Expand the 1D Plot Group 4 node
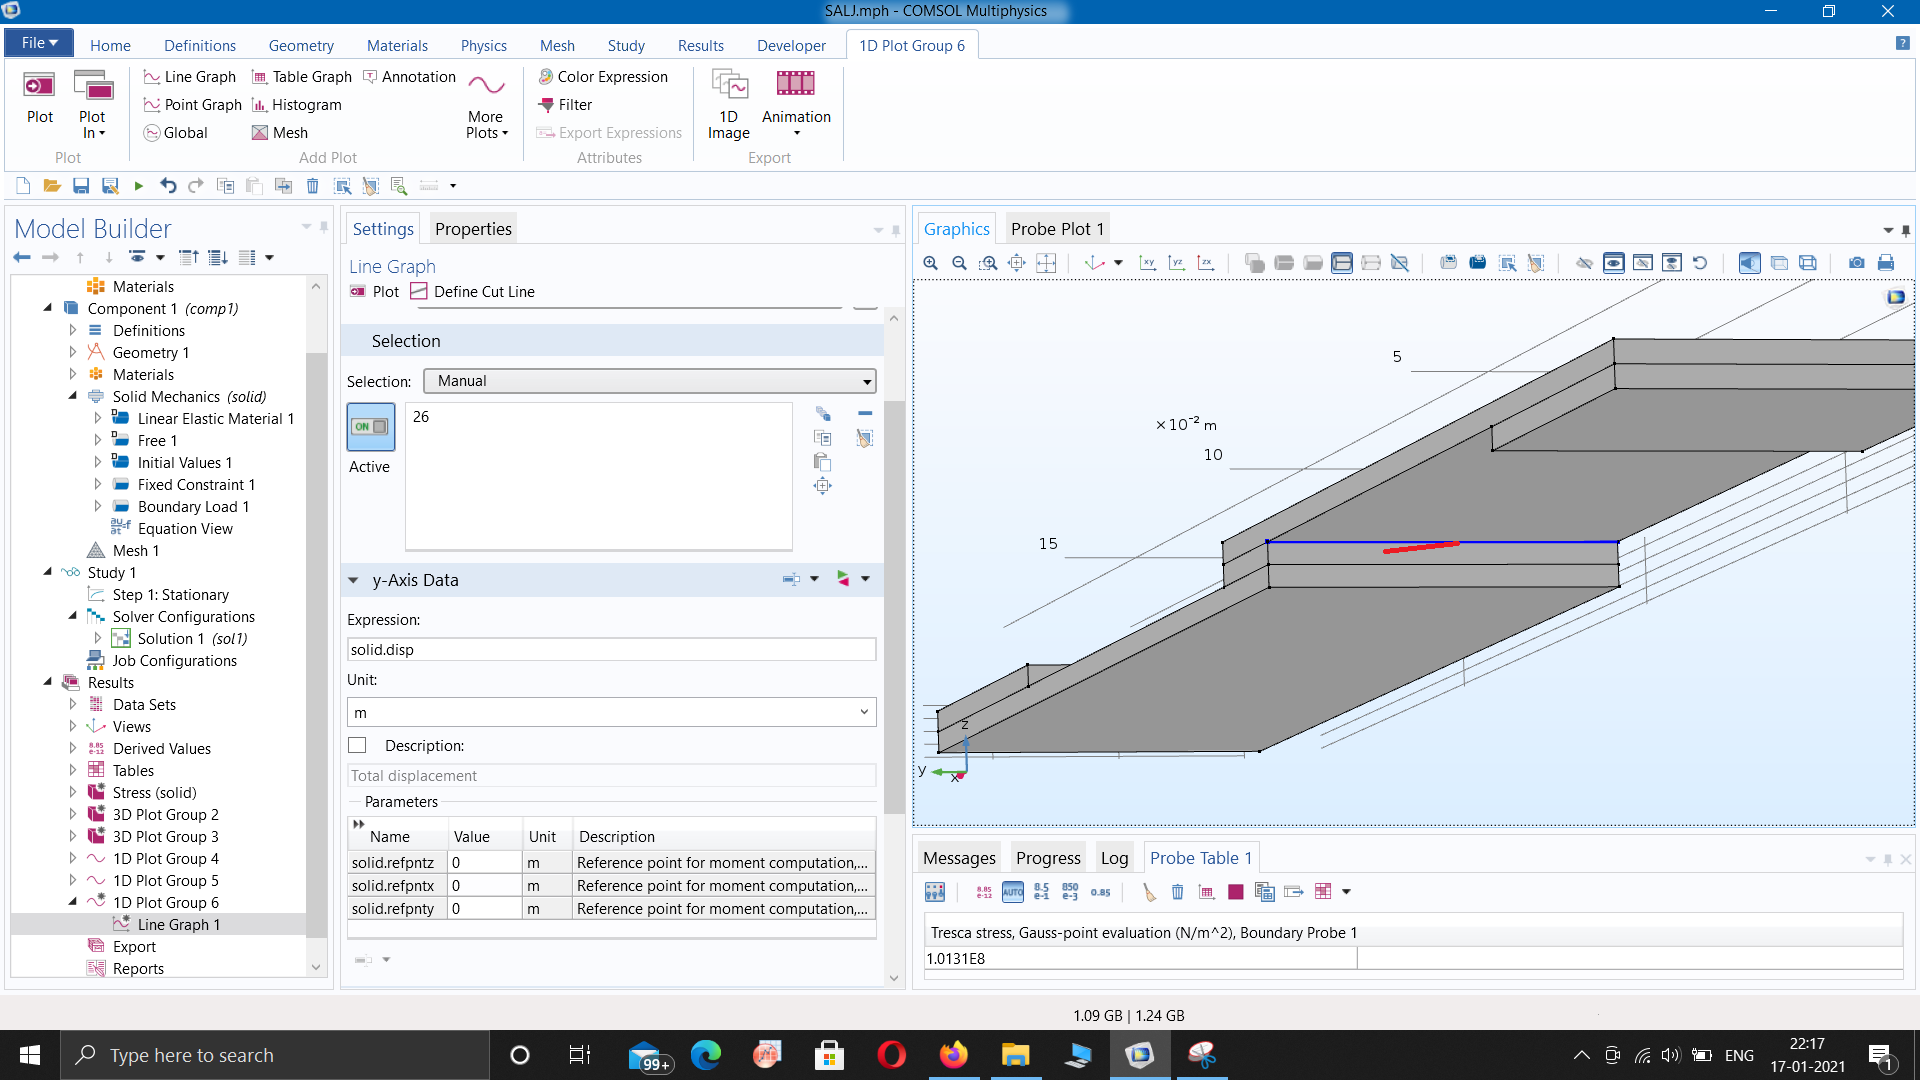Image resolution: width=1920 pixels, height=1080 pixels. pos(73,859)
